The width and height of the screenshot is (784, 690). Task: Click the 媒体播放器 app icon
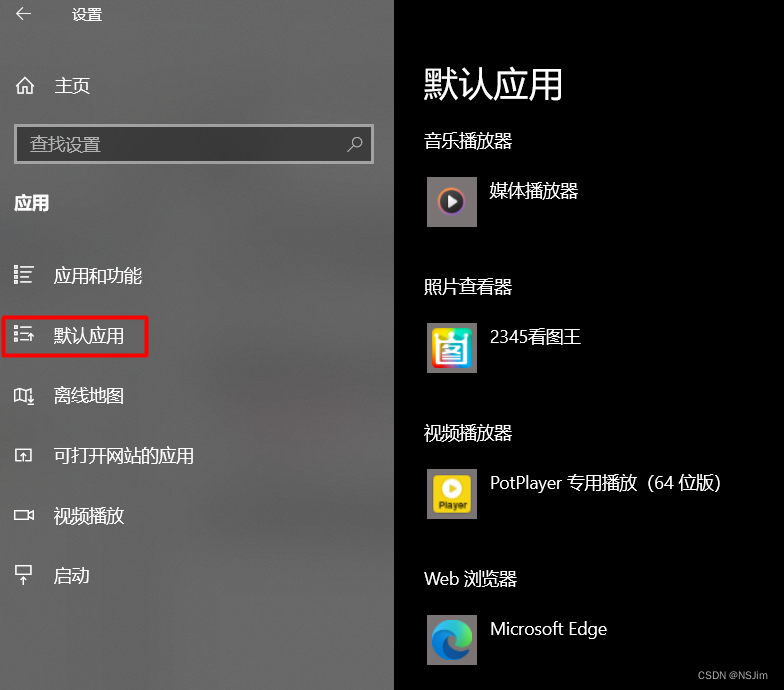452,202
